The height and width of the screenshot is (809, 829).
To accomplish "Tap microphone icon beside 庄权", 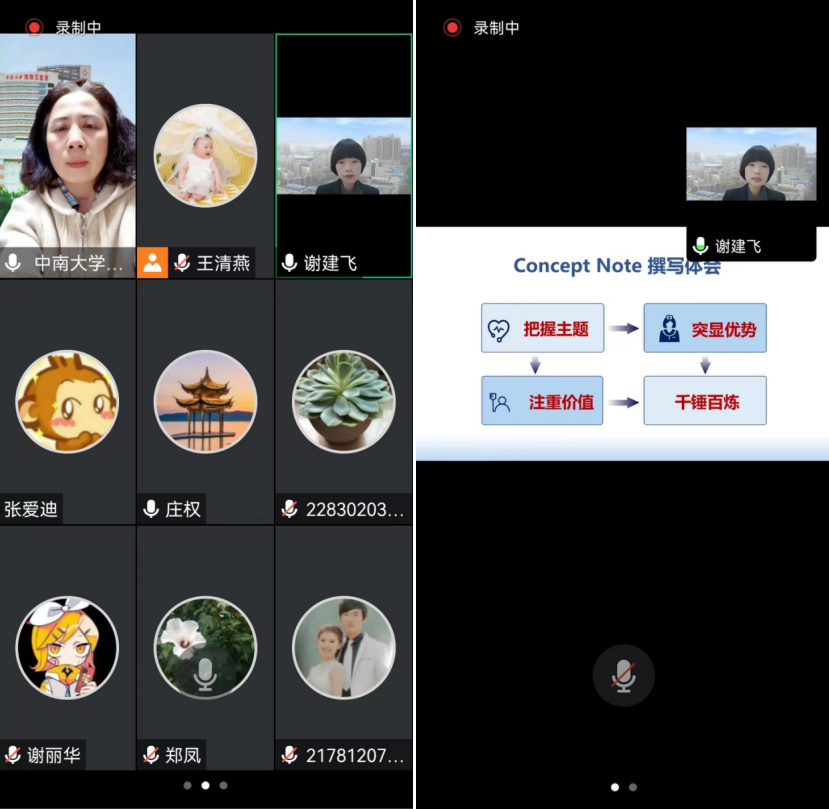I will pyautogui.click(x=151, y=509).
